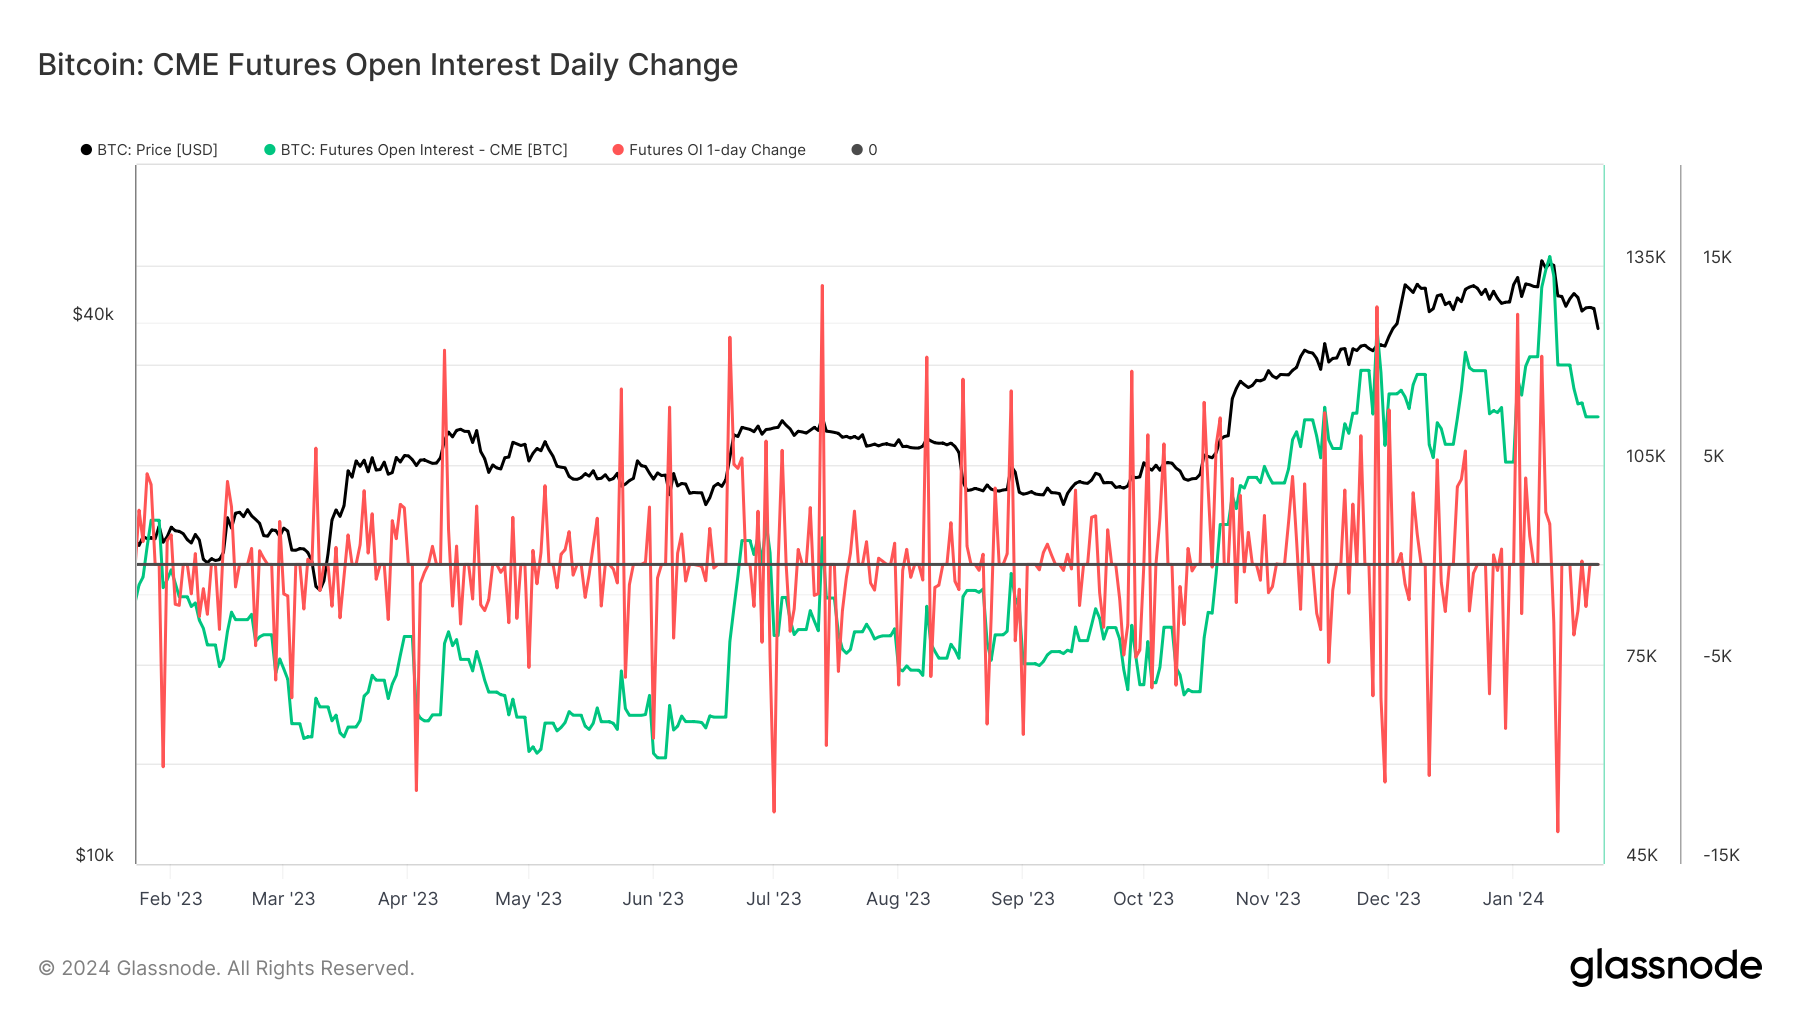Click the Glassnode copyright notice
The image size is (1800, 1013).
point(226,968)
